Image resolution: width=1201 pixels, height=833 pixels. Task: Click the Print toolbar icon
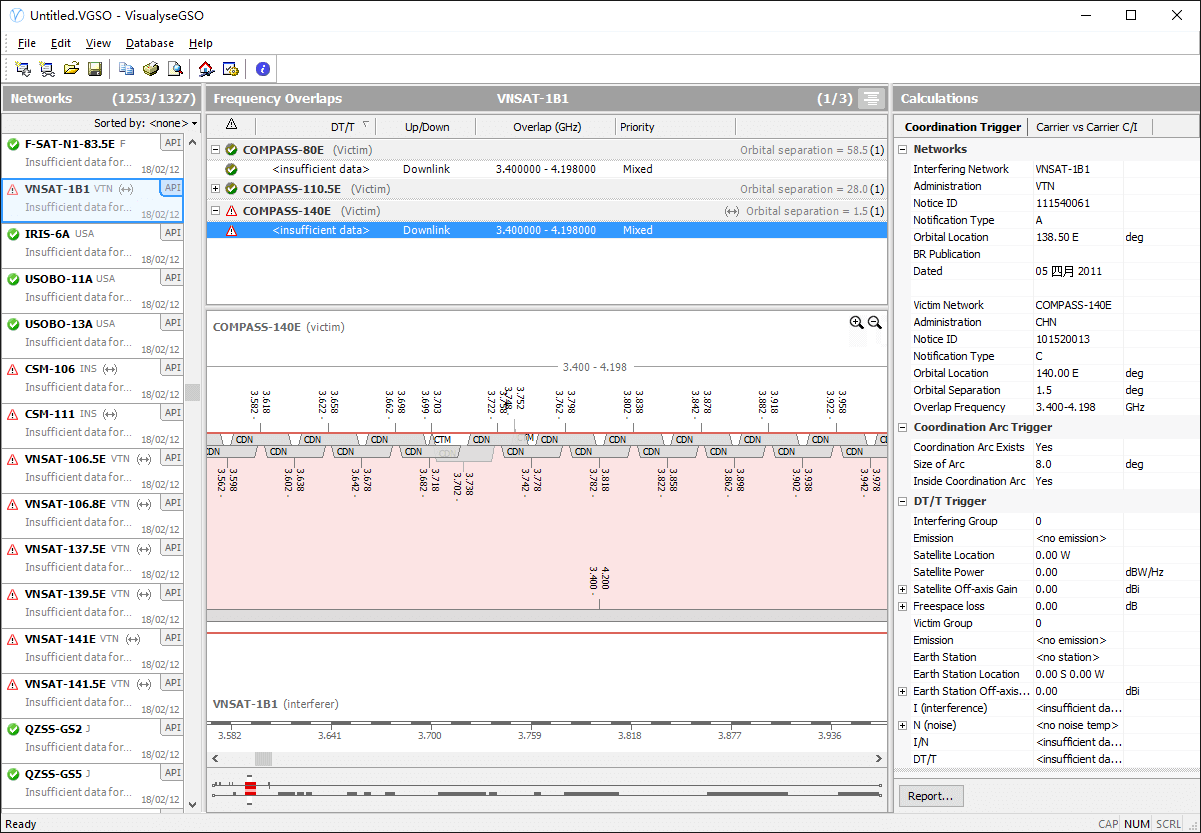point(150,69)
